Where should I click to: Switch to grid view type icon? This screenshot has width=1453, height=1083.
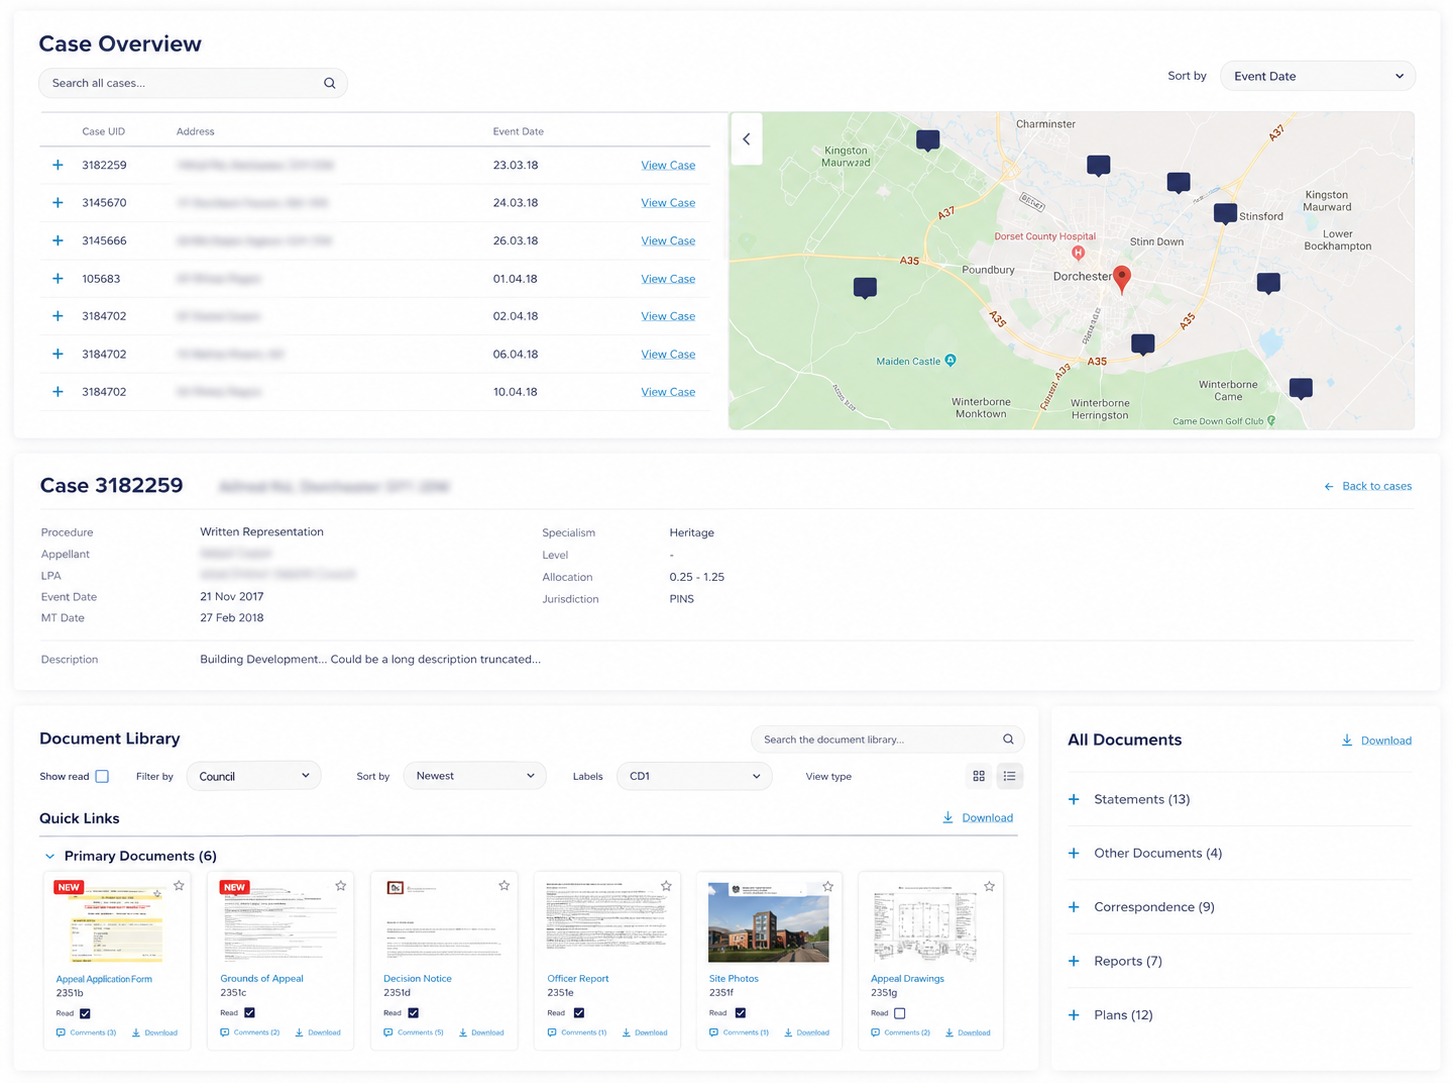[979, 776]
